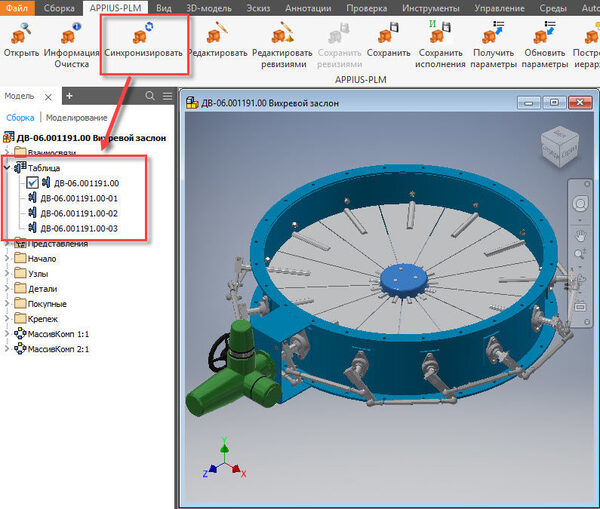Click Таблица iAssembly table icon

click(20, 167)
